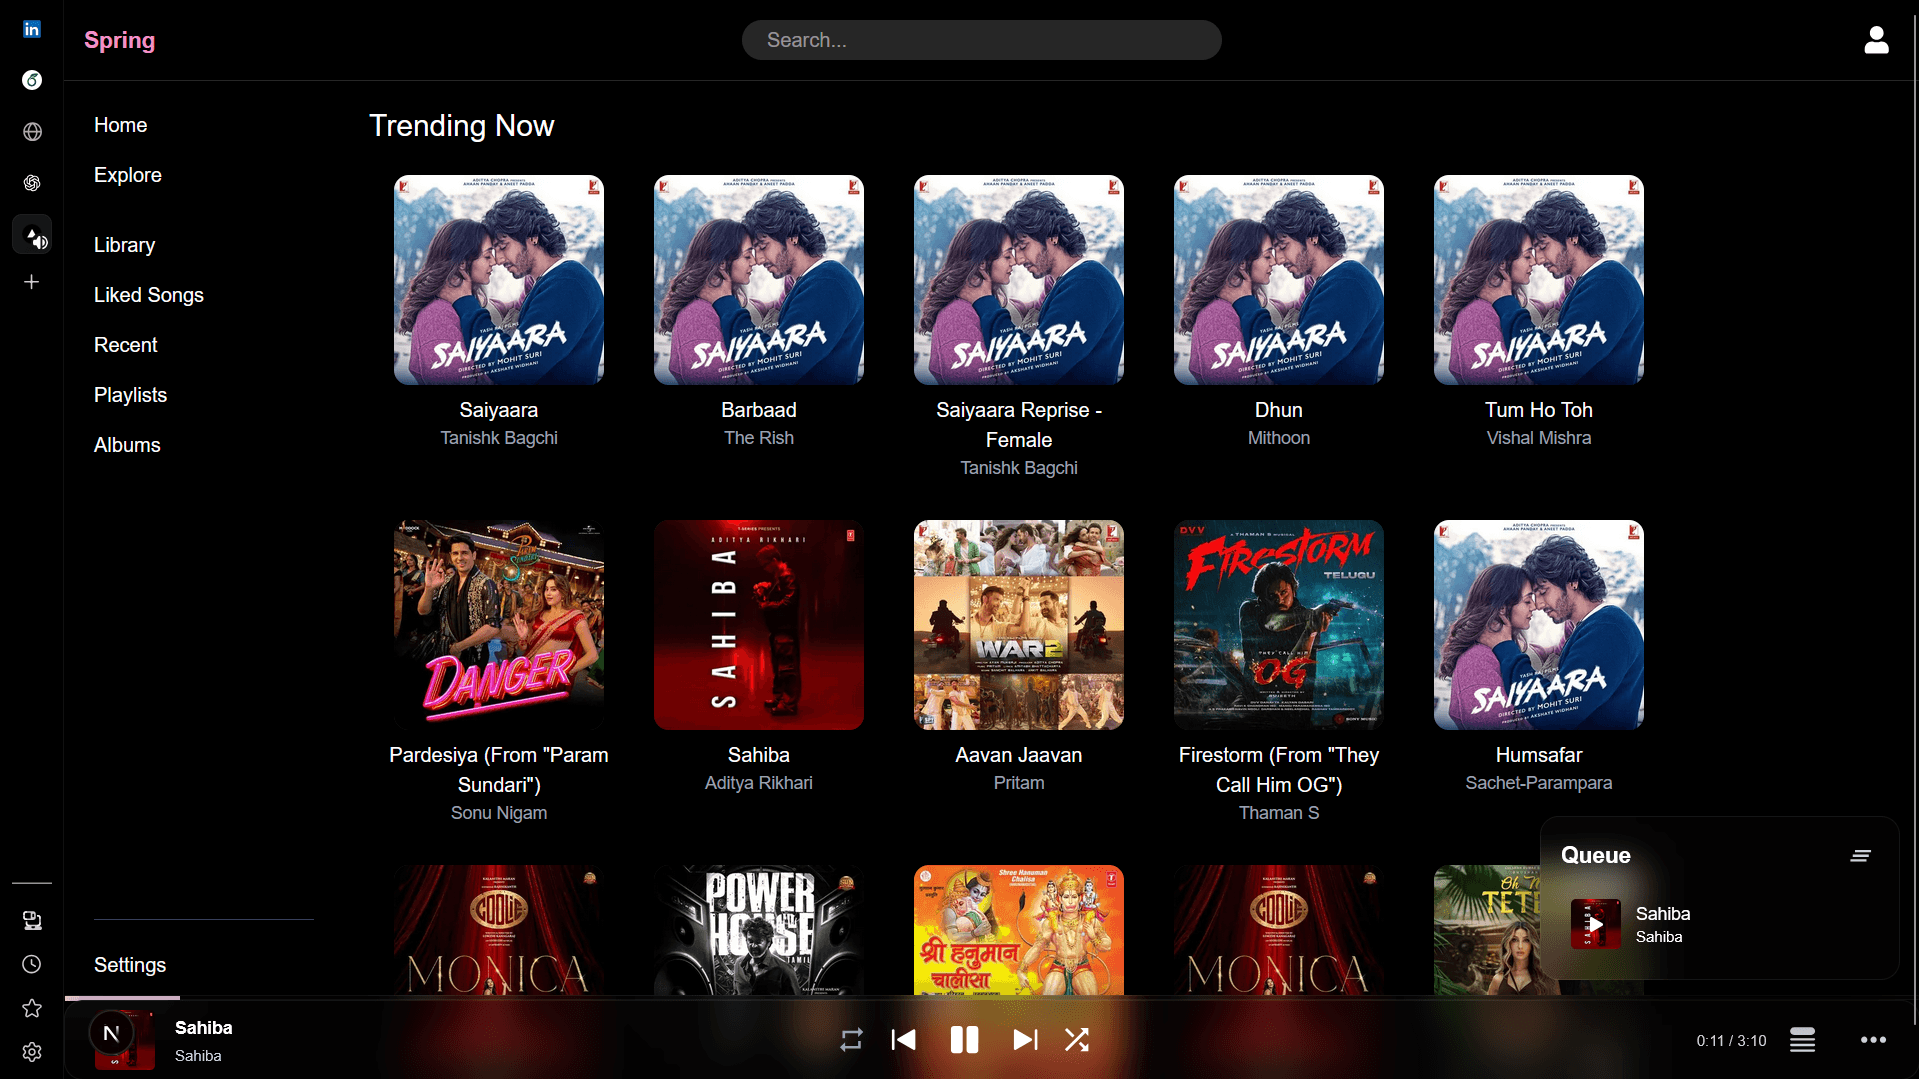This screenshot has width=1919, height=1079.
Task: Click artist Vishal Mishra
Action: coord(1539,438)
